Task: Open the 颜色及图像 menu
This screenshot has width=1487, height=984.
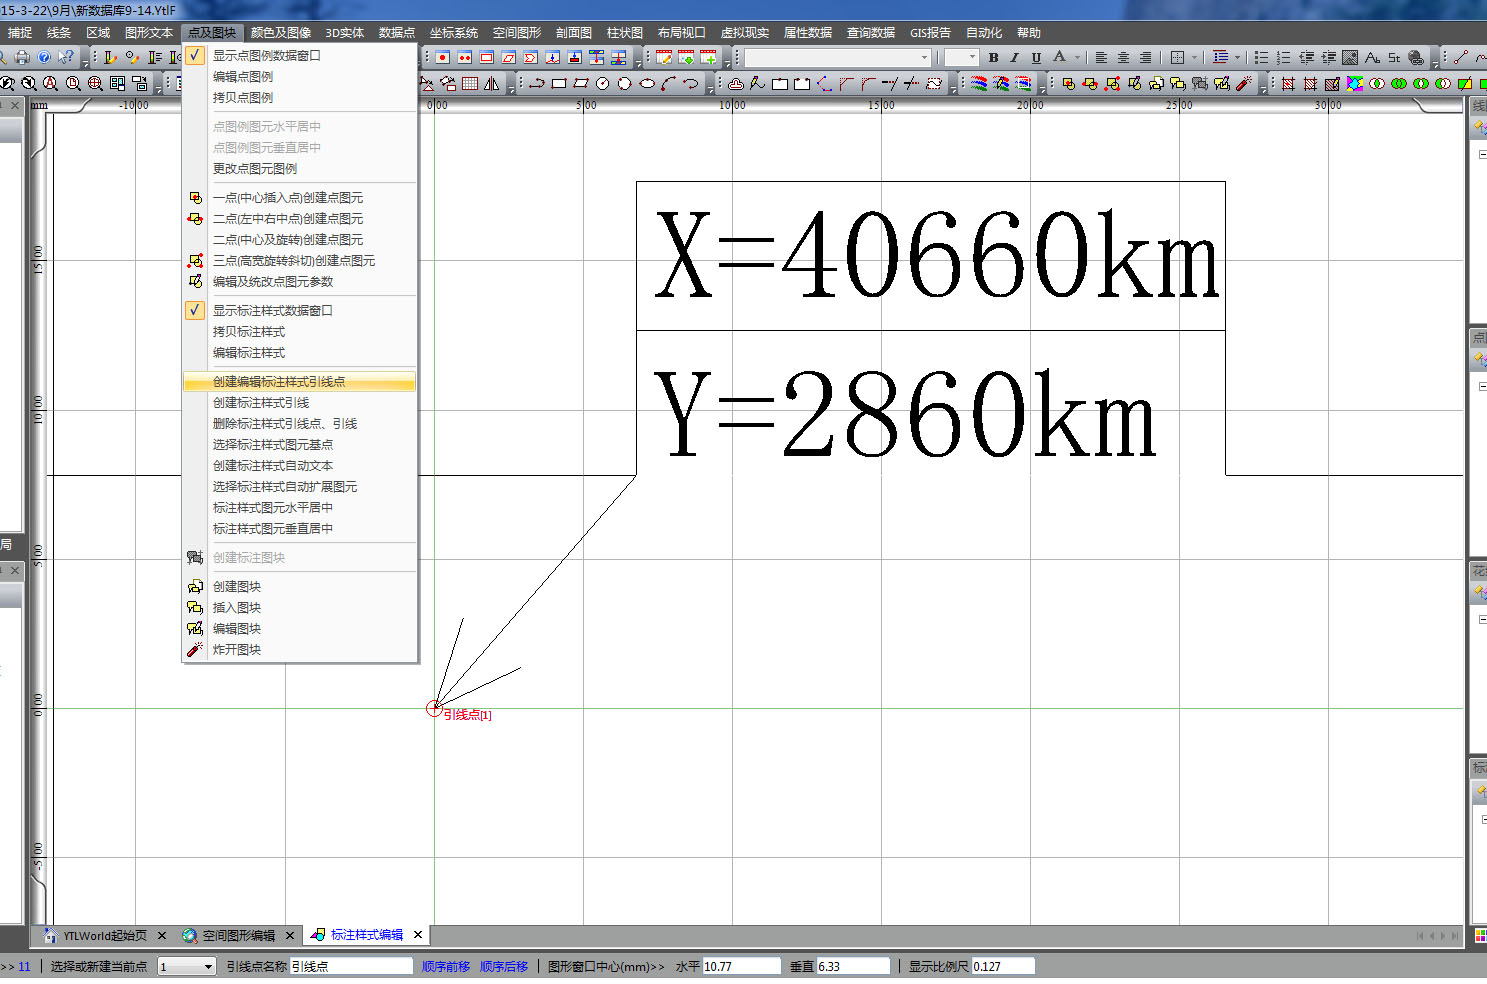Action: tap(281, 33)
